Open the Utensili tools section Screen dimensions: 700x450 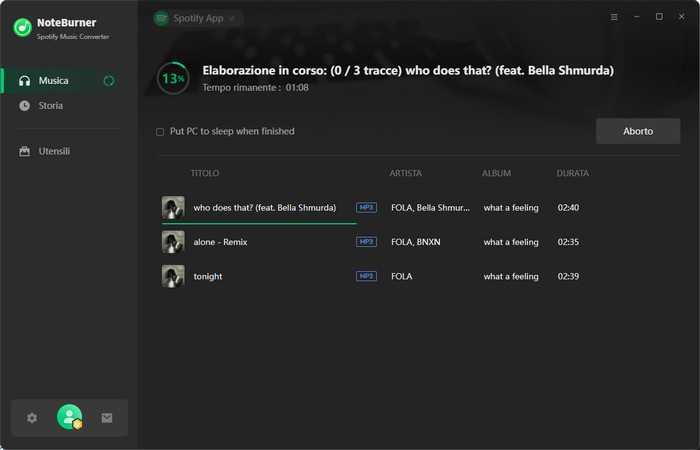[54, 151]
